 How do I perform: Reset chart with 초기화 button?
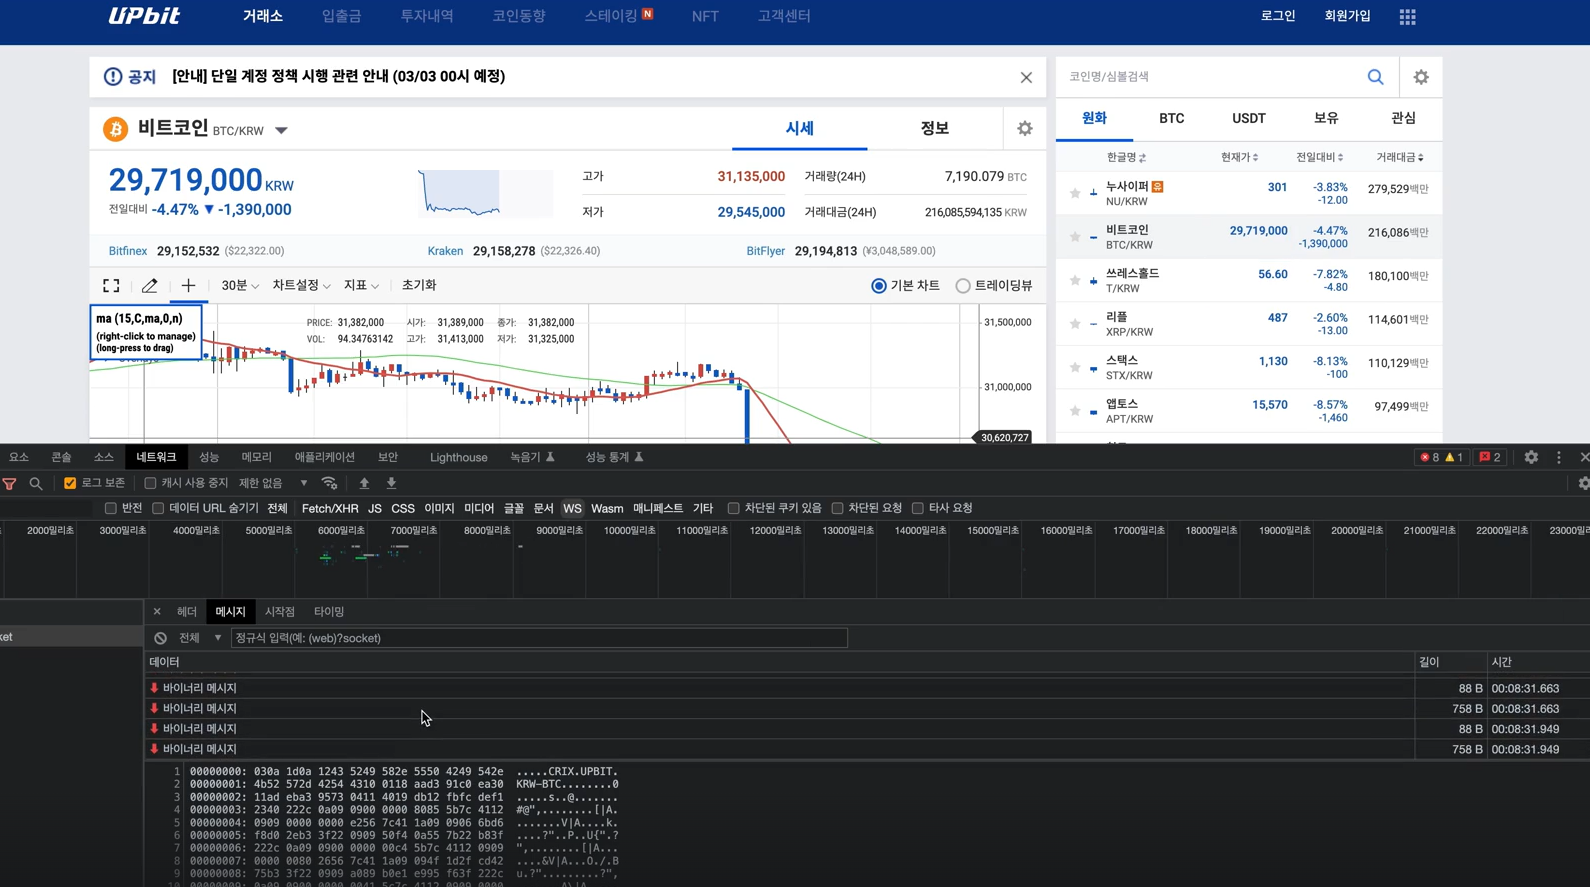[419, 286]
